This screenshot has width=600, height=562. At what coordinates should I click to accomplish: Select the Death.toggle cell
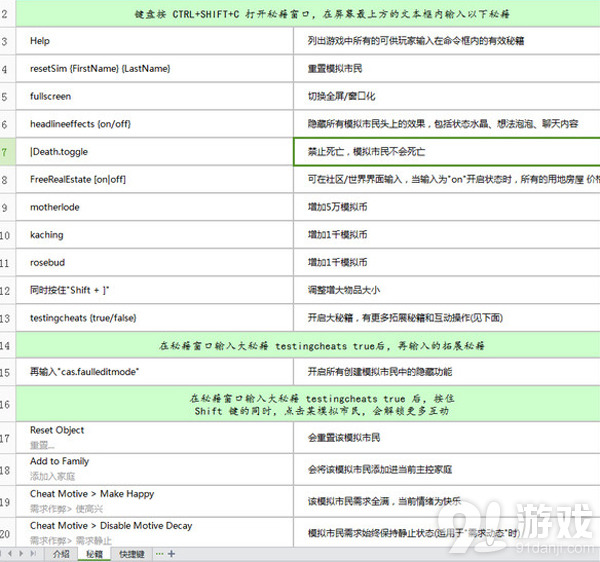[x=155, y=152]
